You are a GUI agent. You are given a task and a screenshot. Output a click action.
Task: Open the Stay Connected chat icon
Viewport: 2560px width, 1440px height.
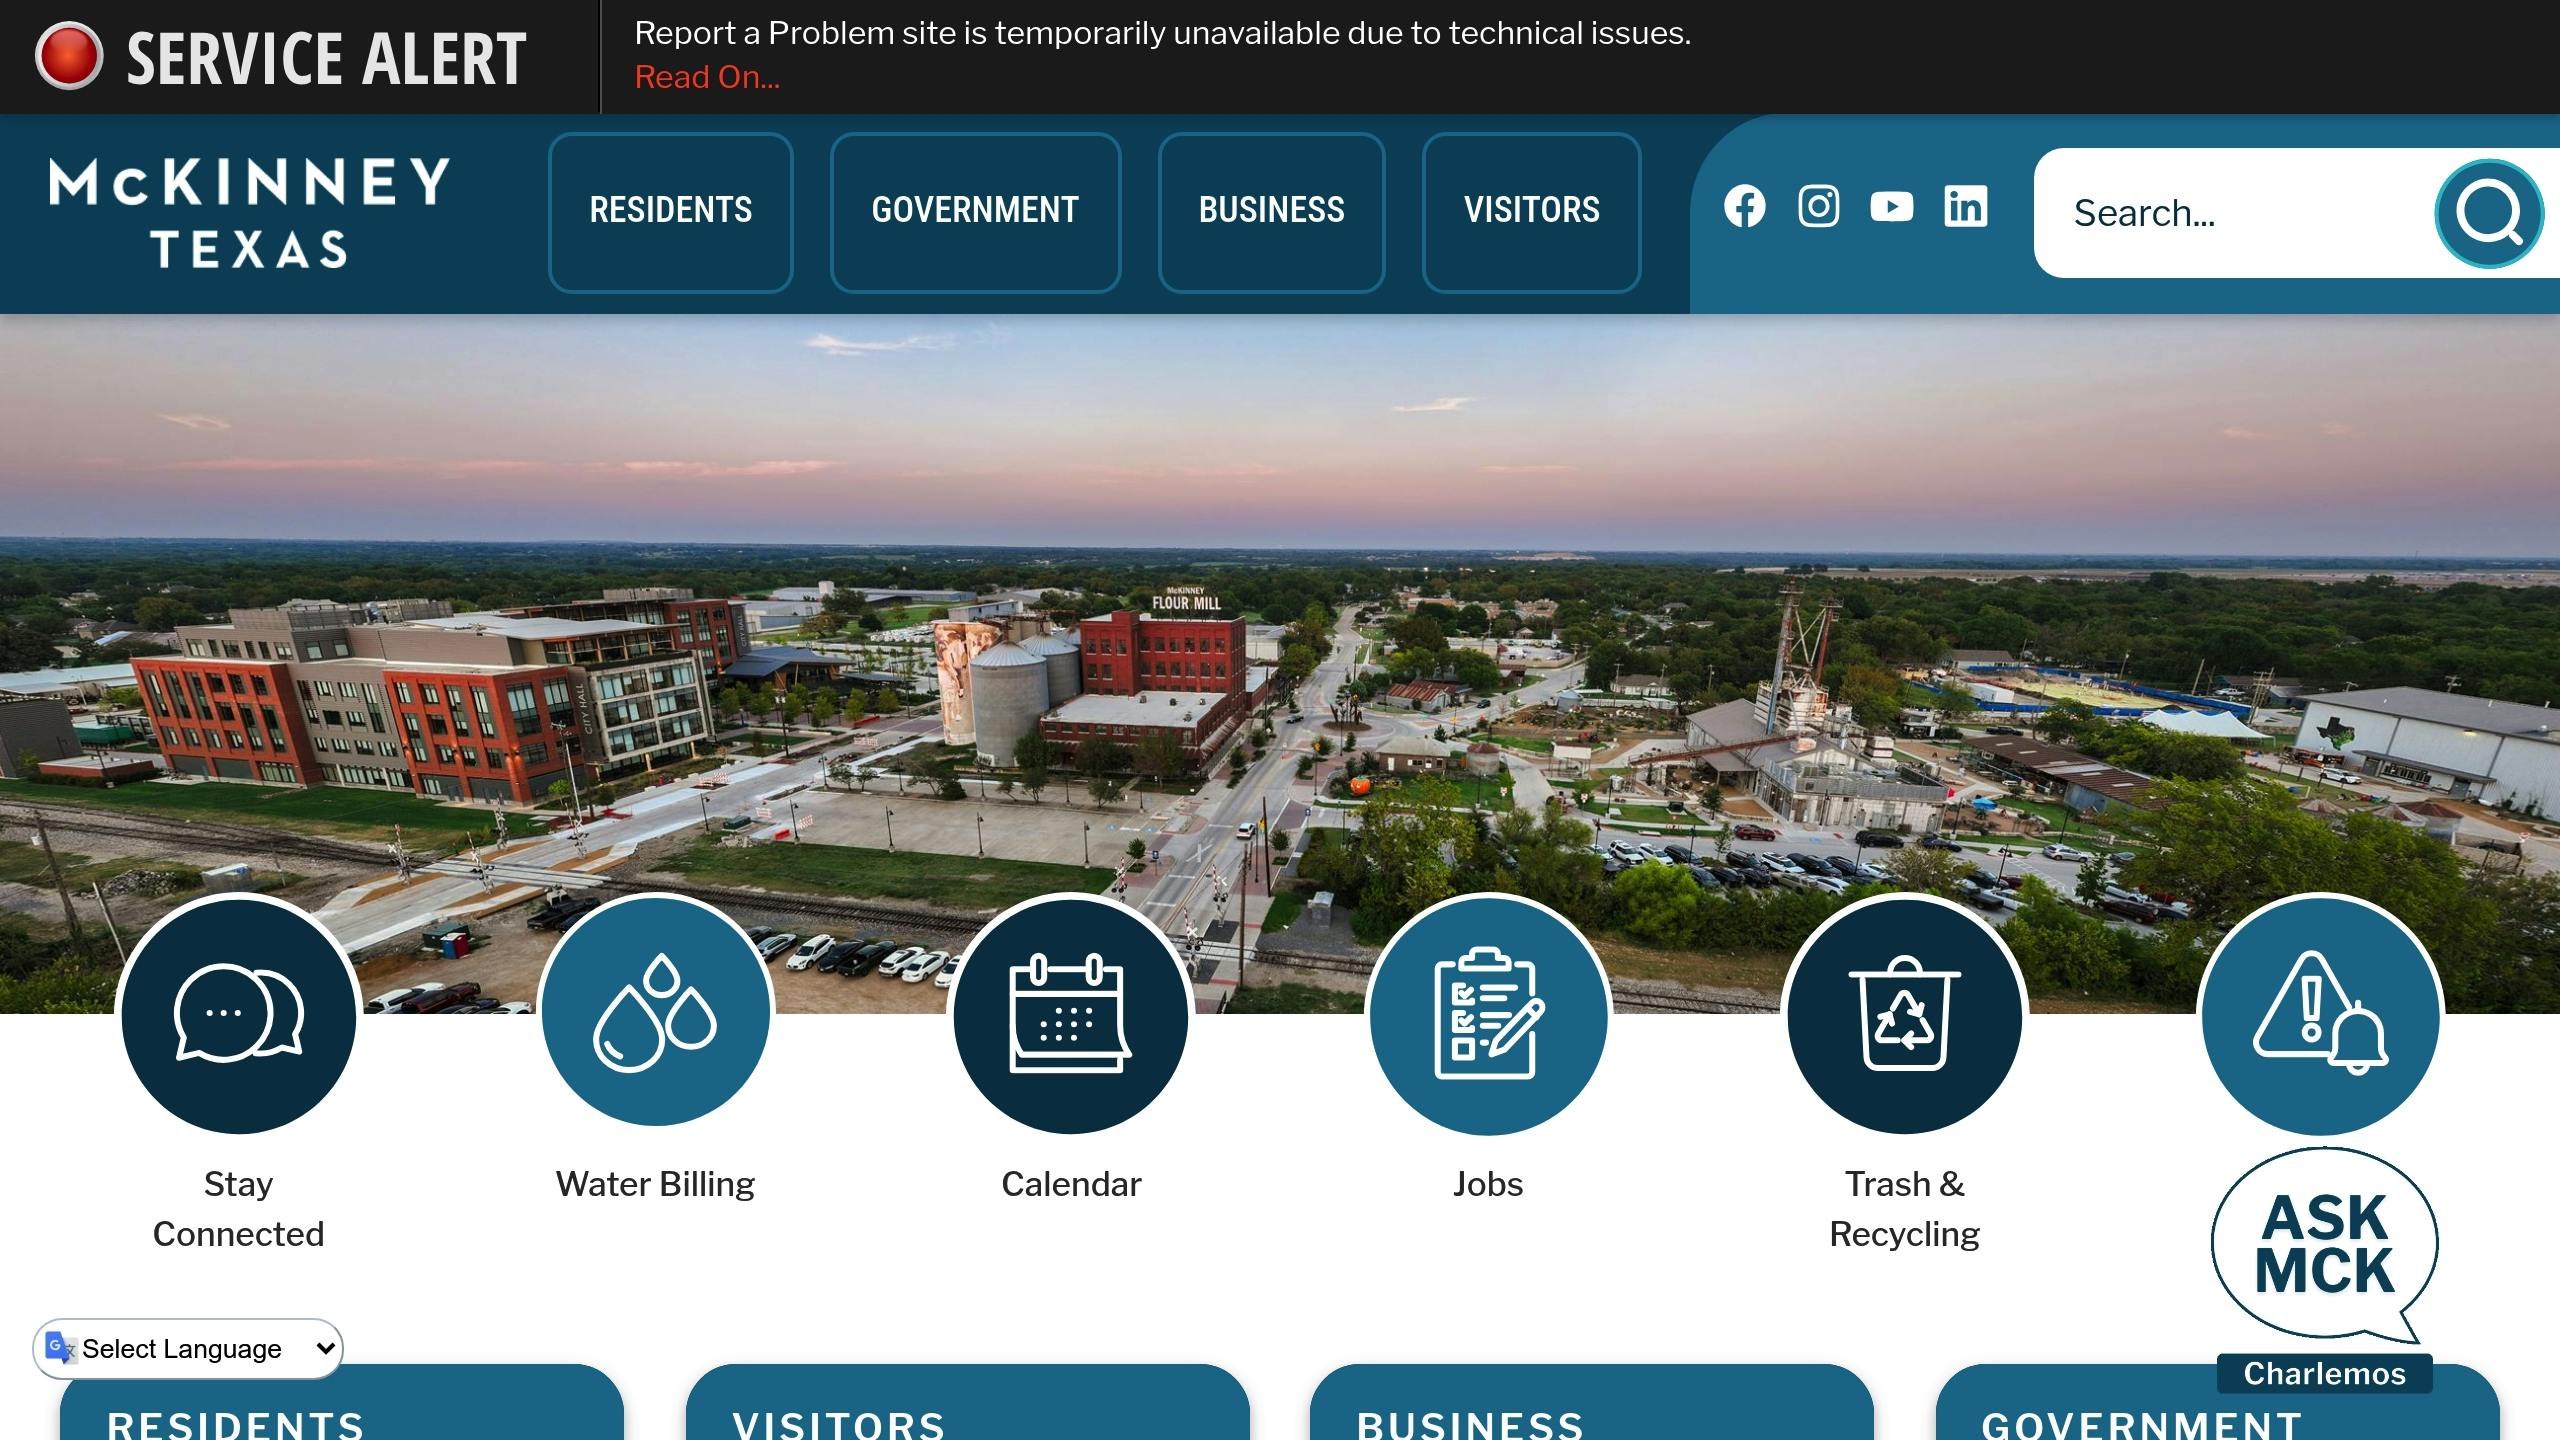(x=238, y=1015)
